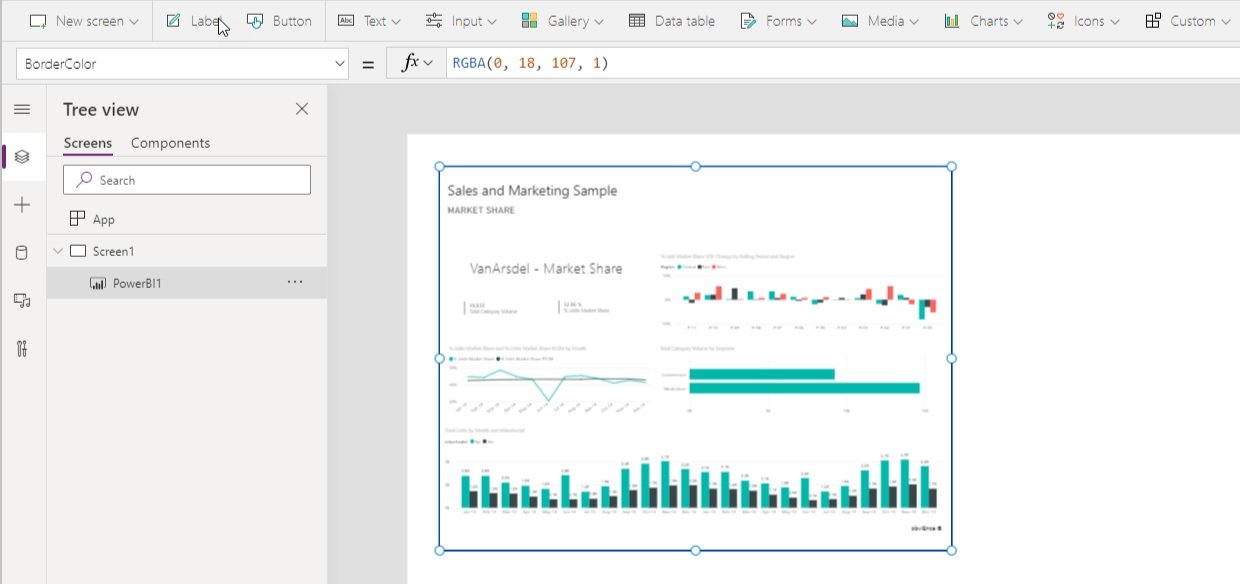Click the Charts icon in toolbar
Screen dimensions: 1240x584
point(951,21)
